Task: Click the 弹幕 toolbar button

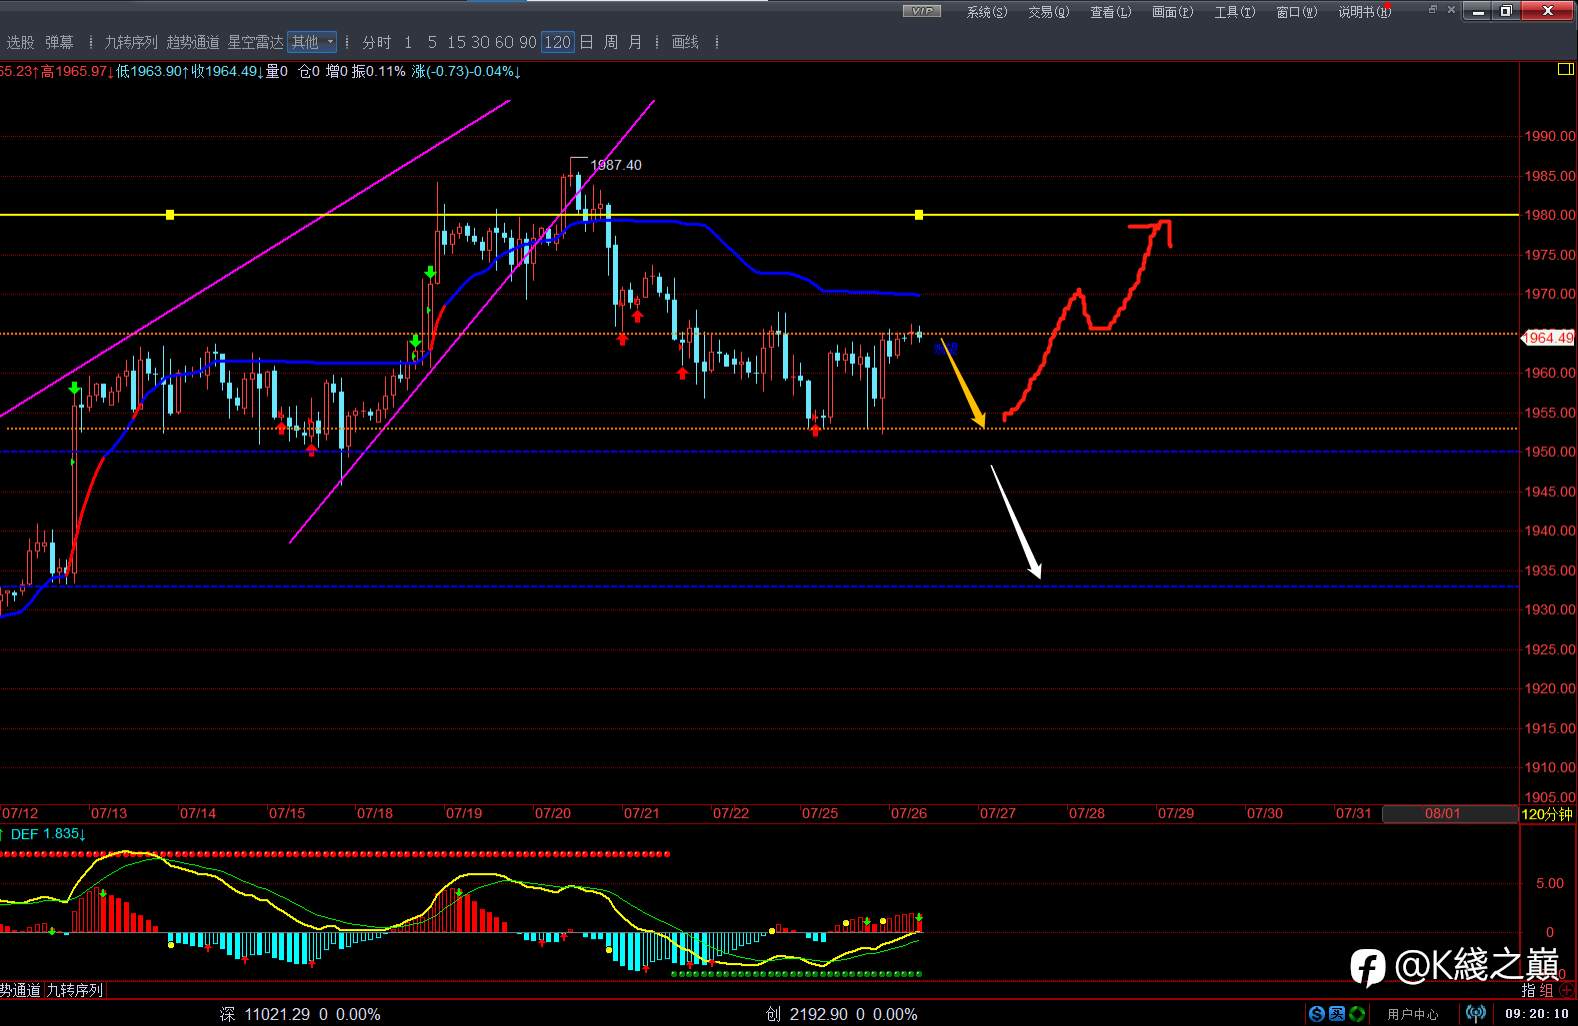Action: coord(59,42)
